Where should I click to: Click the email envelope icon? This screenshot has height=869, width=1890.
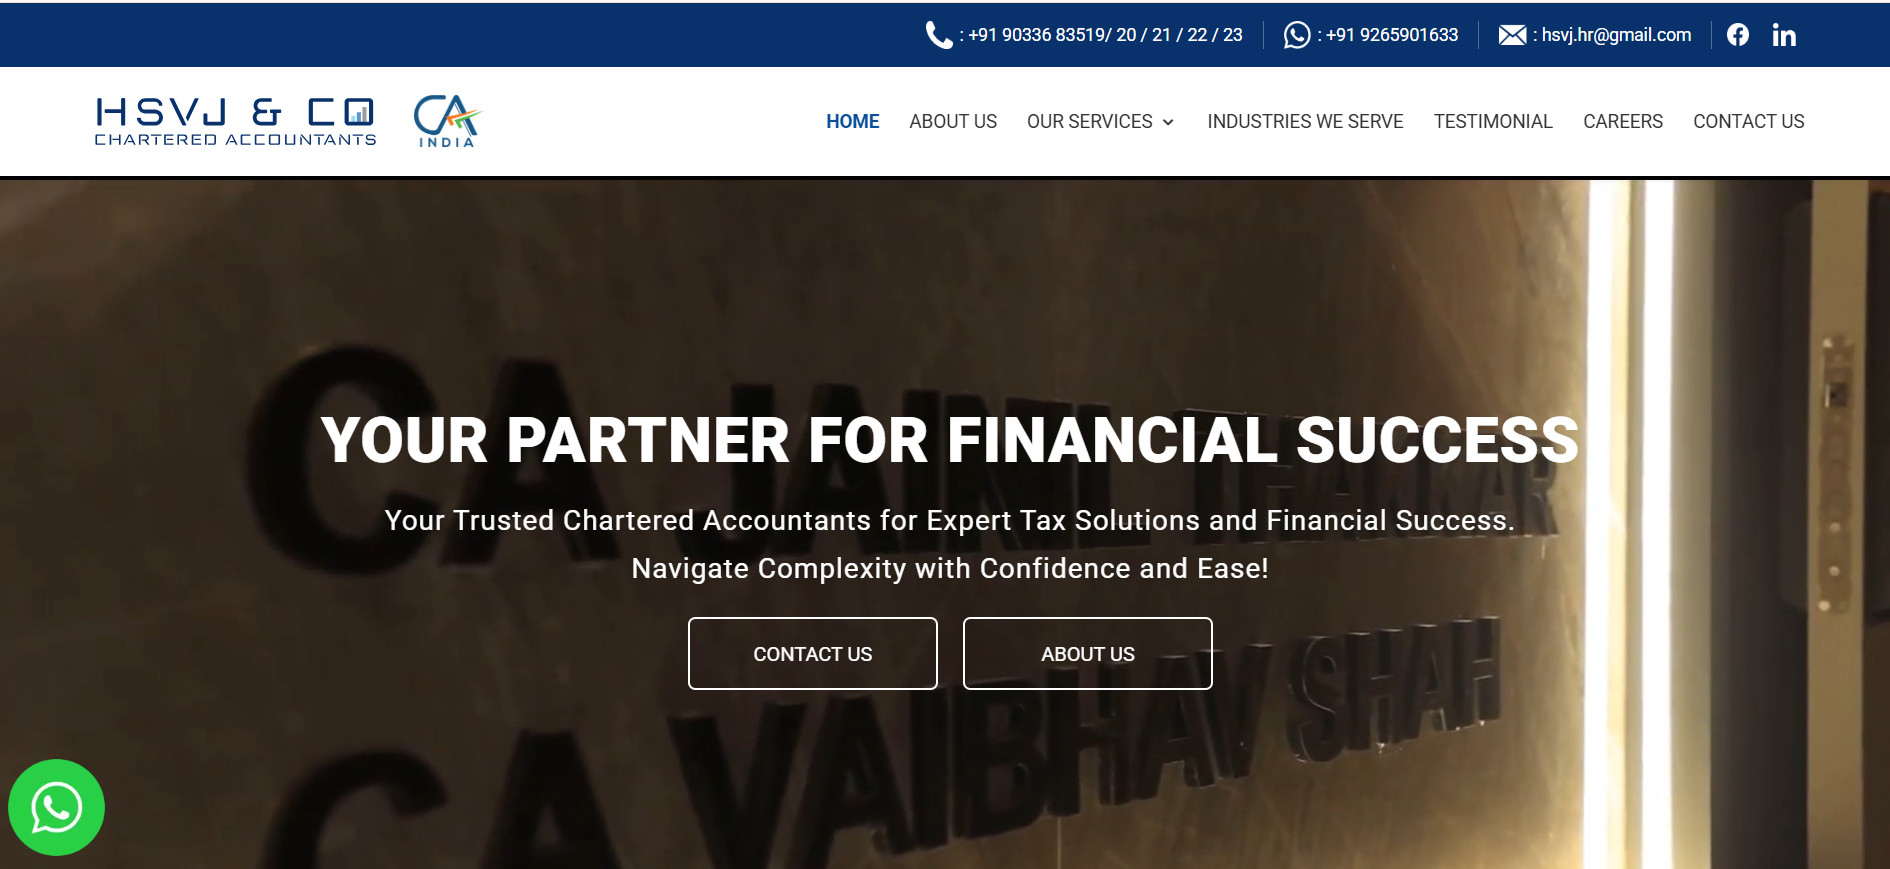tap(1512, 35)
